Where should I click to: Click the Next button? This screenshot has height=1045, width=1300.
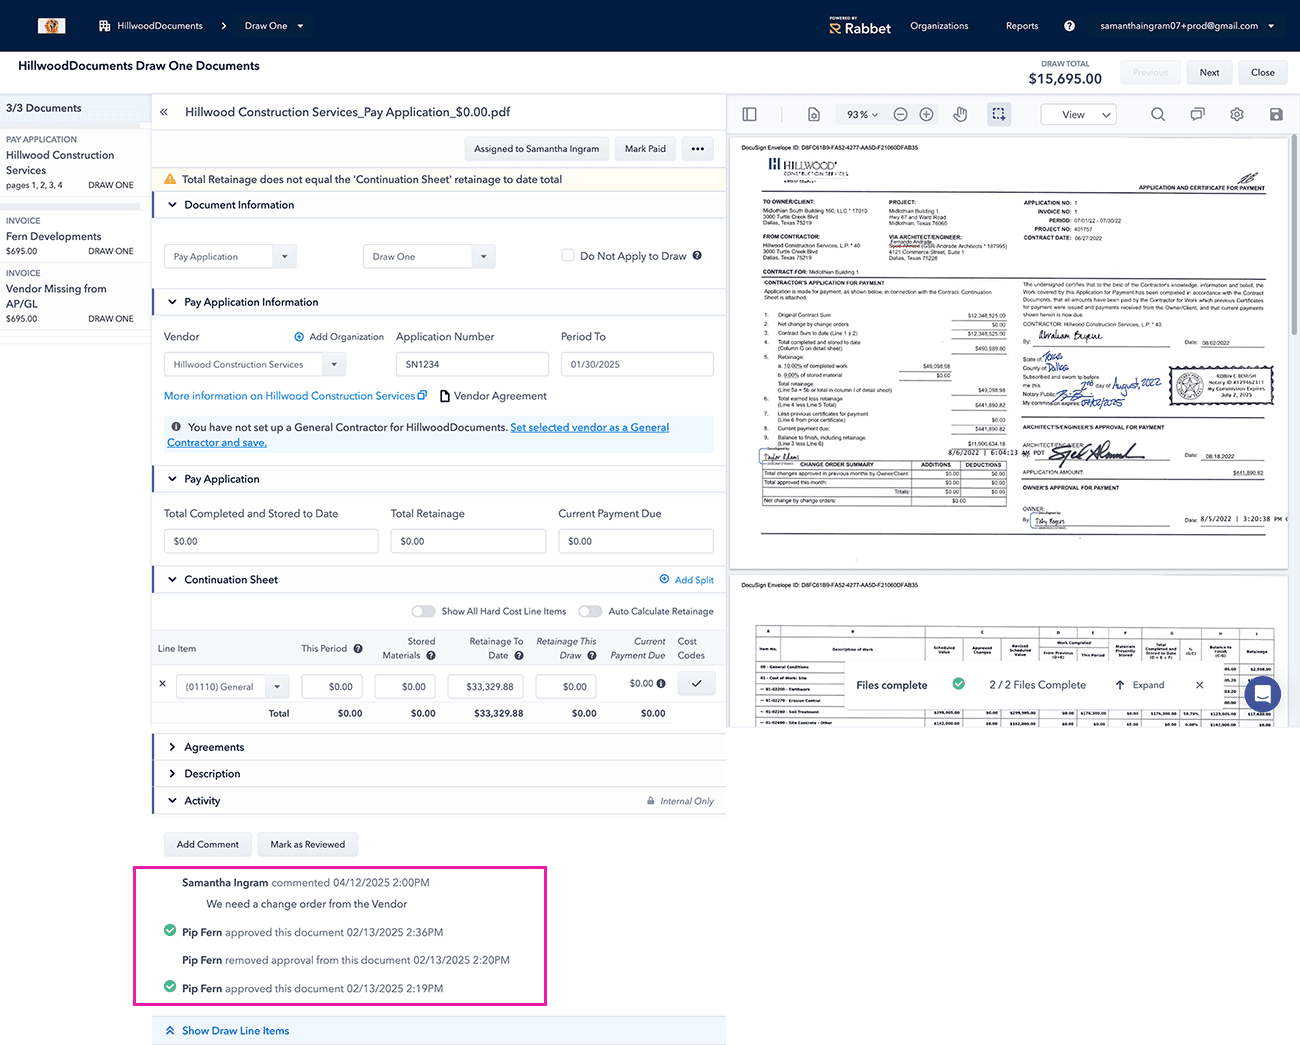click(1209, 72)
